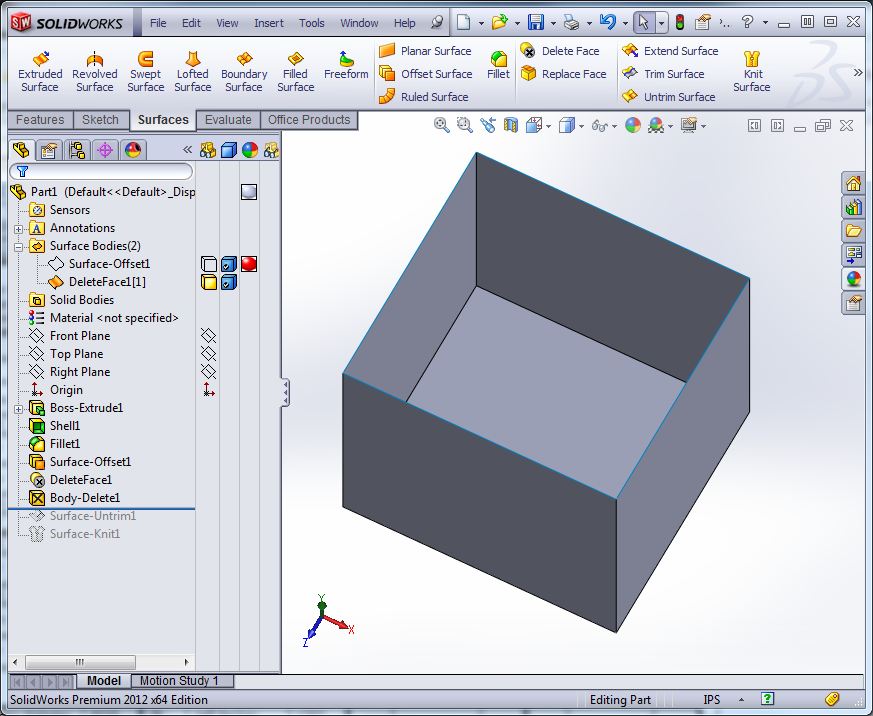873x716 pixels.
Task: Collapse the Surface Bodies(2) folder
Action: [x=18, y=246]
